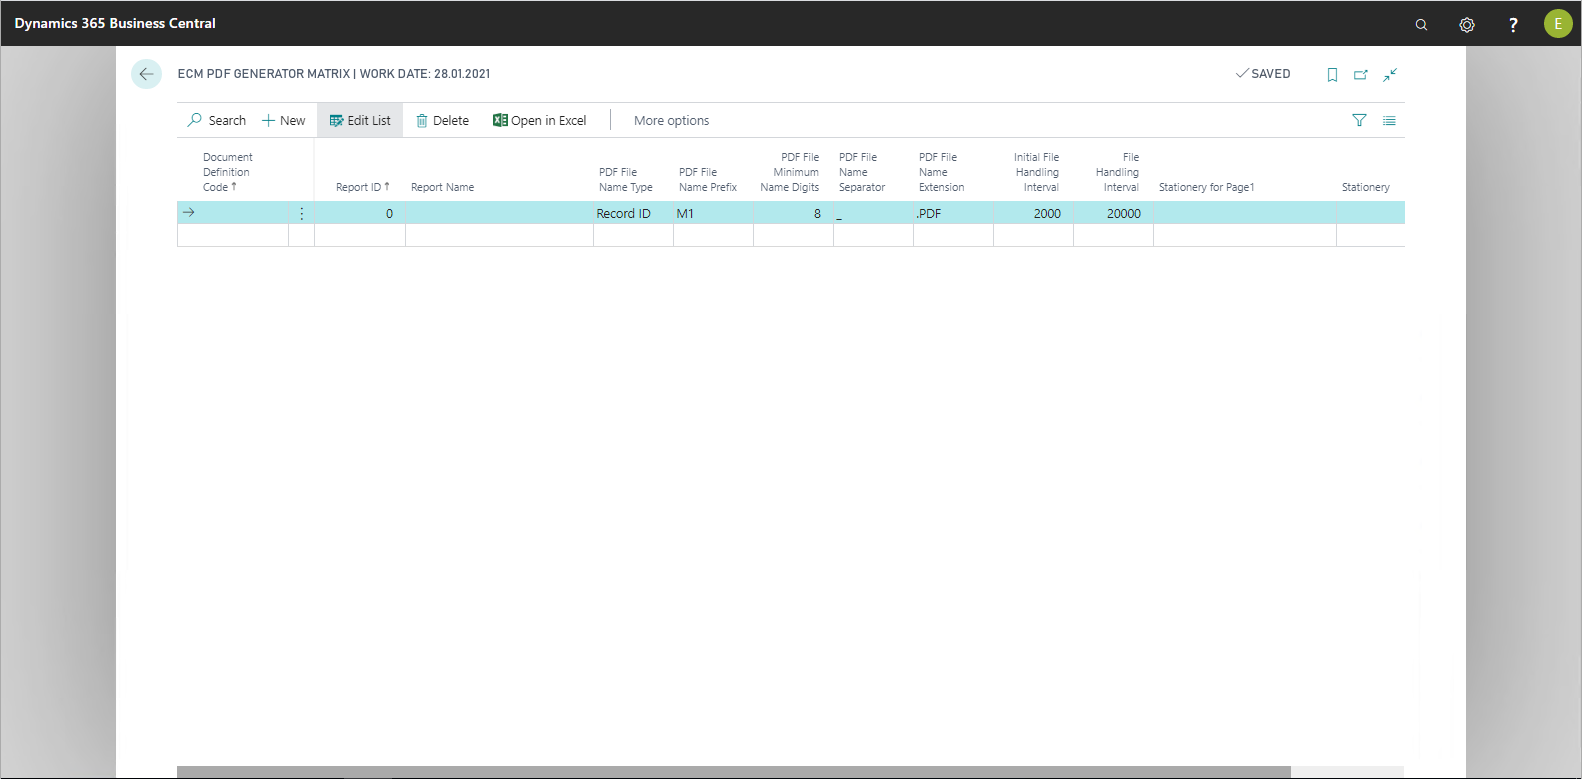This screenshot has height=779, width=1582.
Task: Click the help question mark icon
Action: click(x=1513, y=24)
